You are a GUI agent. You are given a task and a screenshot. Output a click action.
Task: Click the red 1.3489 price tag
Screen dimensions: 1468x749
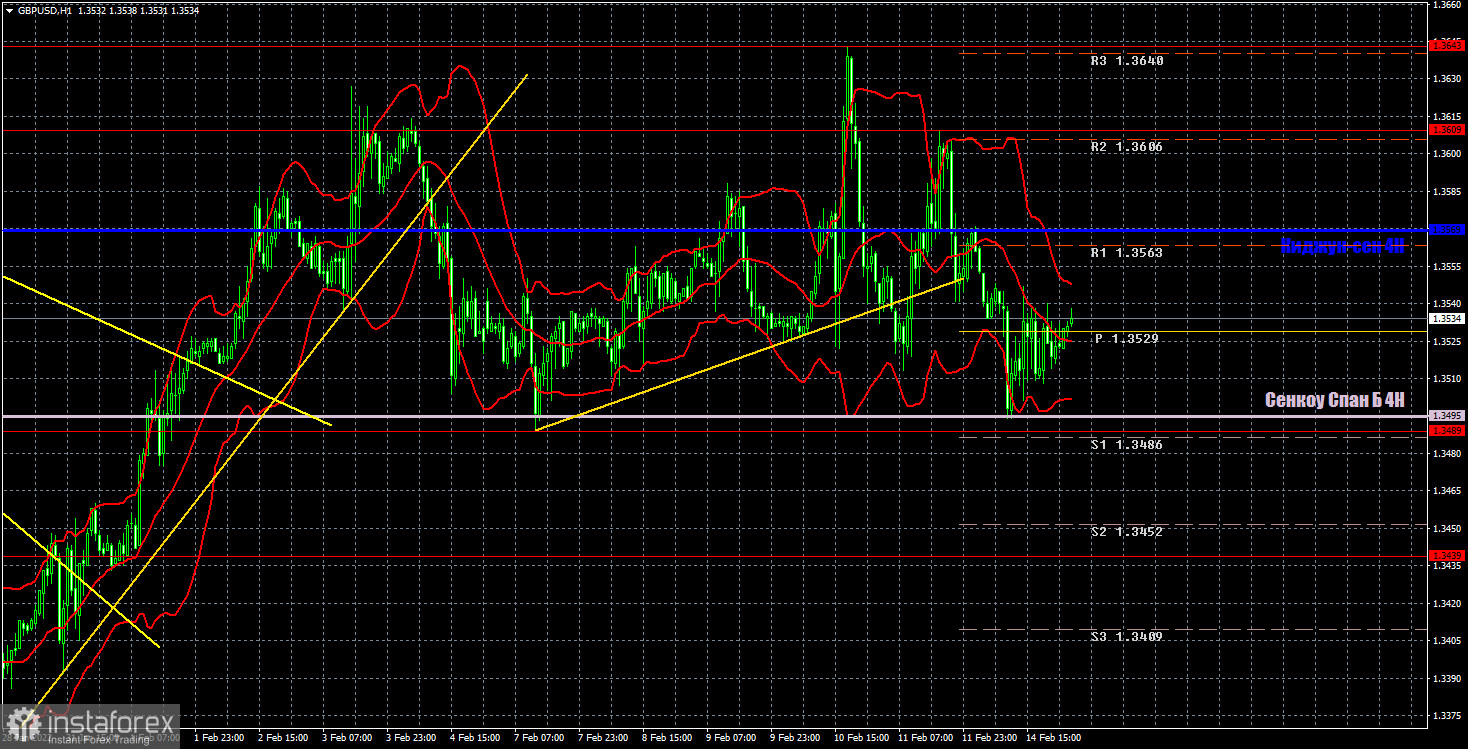click(1447, 430)
